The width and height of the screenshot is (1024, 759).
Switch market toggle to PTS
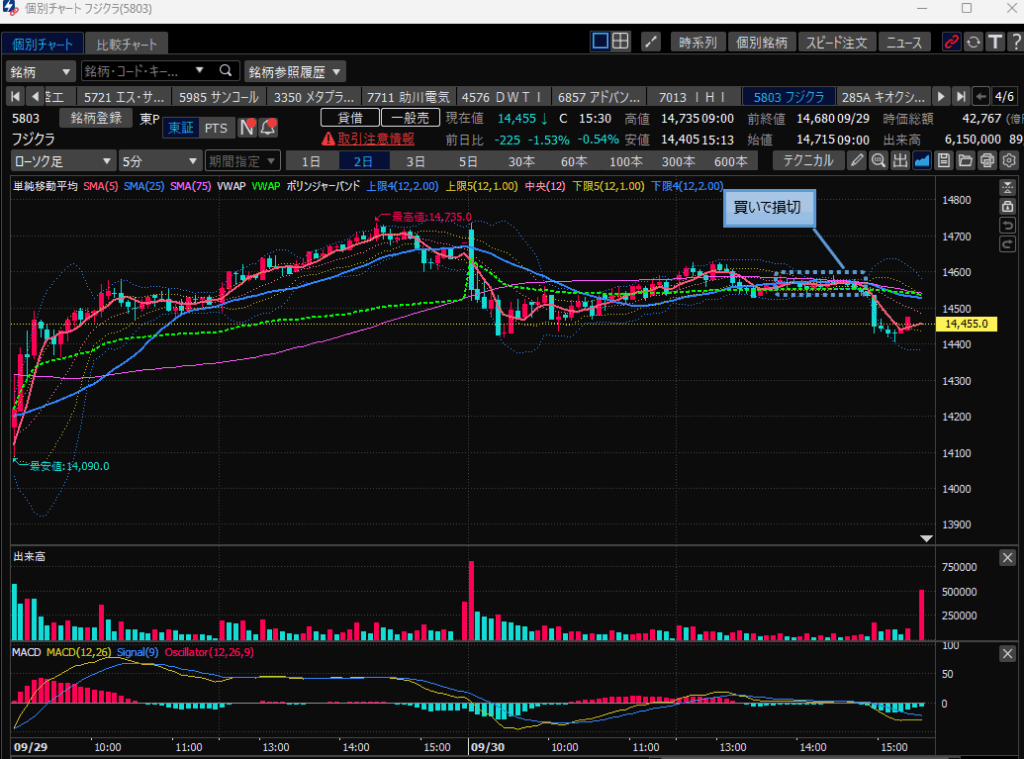[216, 128]
